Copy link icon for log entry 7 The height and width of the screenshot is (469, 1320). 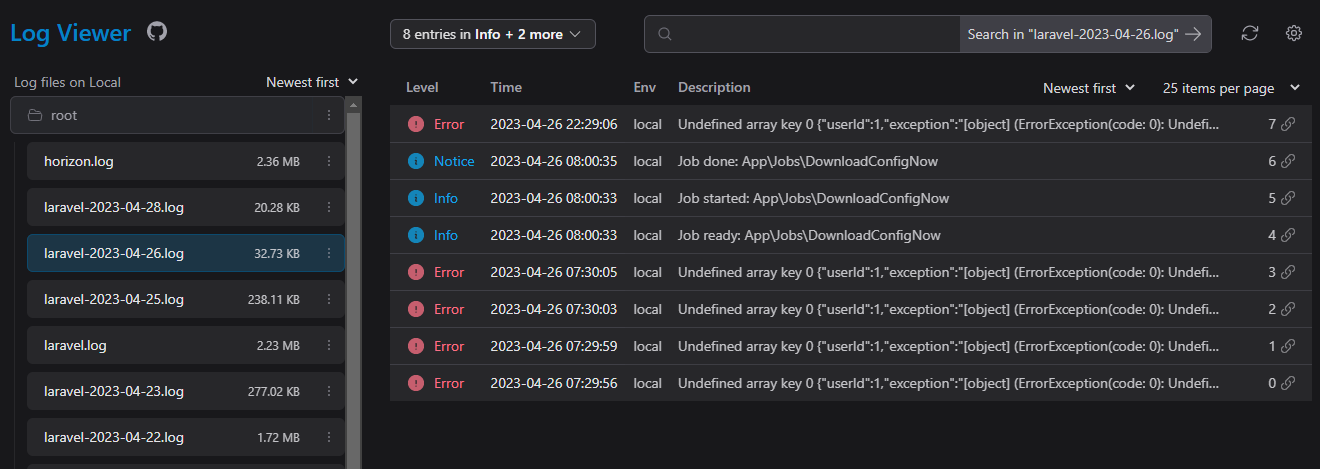[1288, 124]
